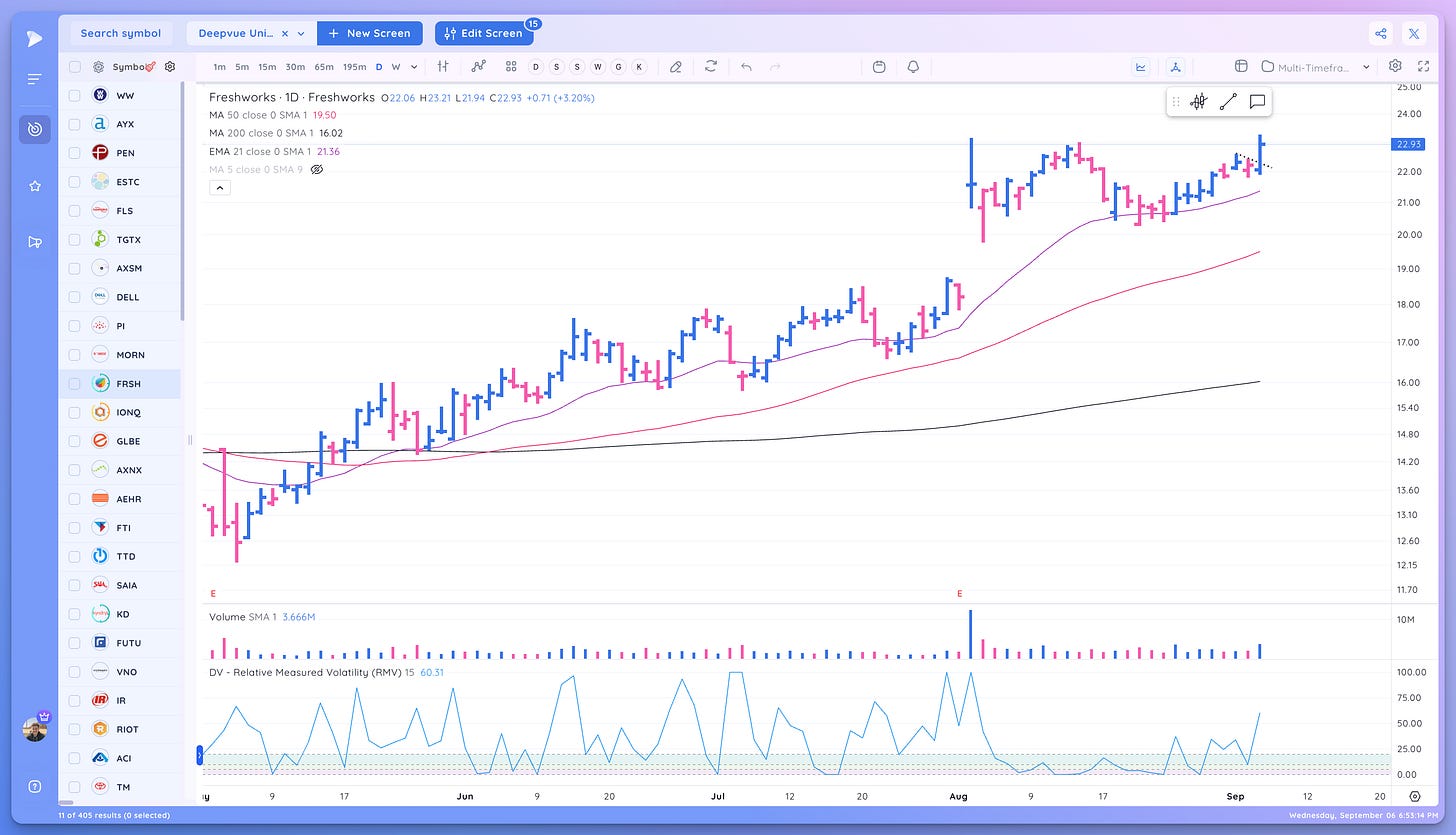Click the three-node branch panel icon
1456x835 pixels.
[1176, 66]
